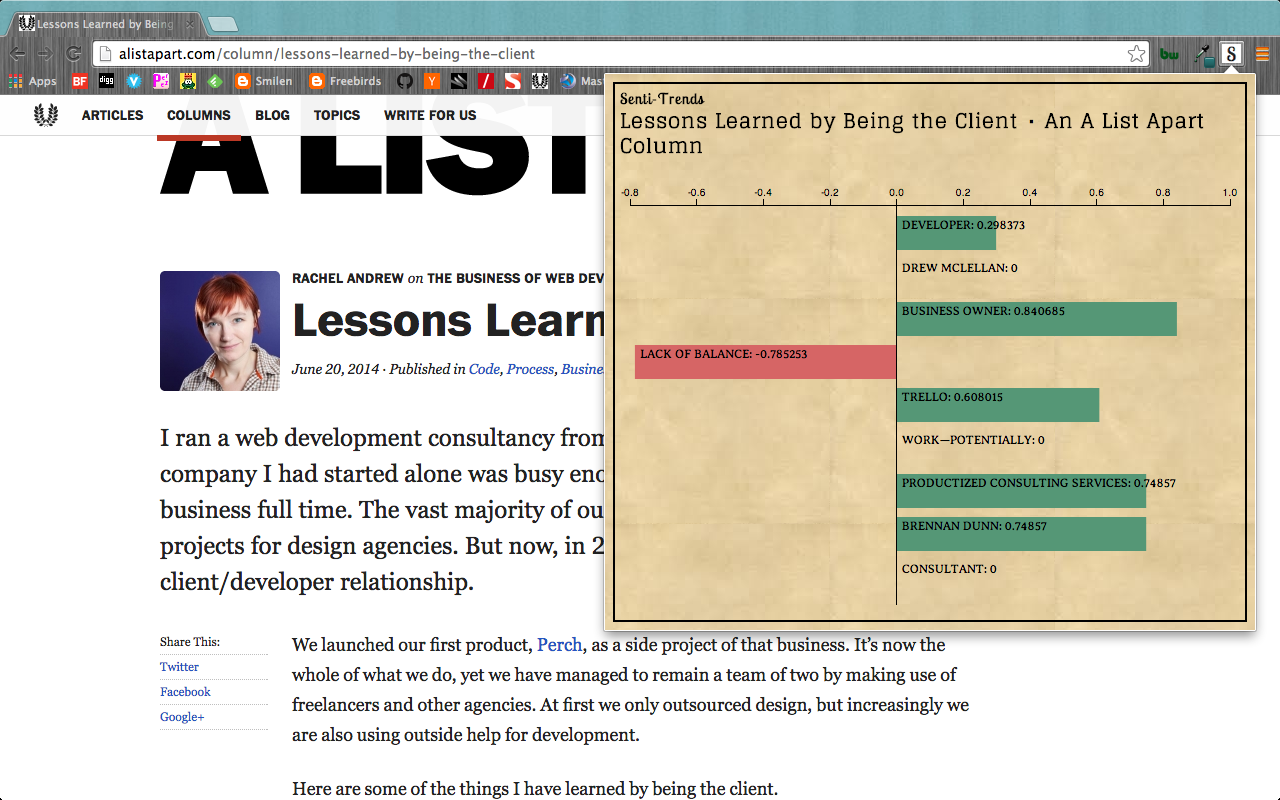Image resolution: width=1280 pixels, height=800 pixels.
Task: Open the red S bookmark icon
Action: click(x=513, y=81)
